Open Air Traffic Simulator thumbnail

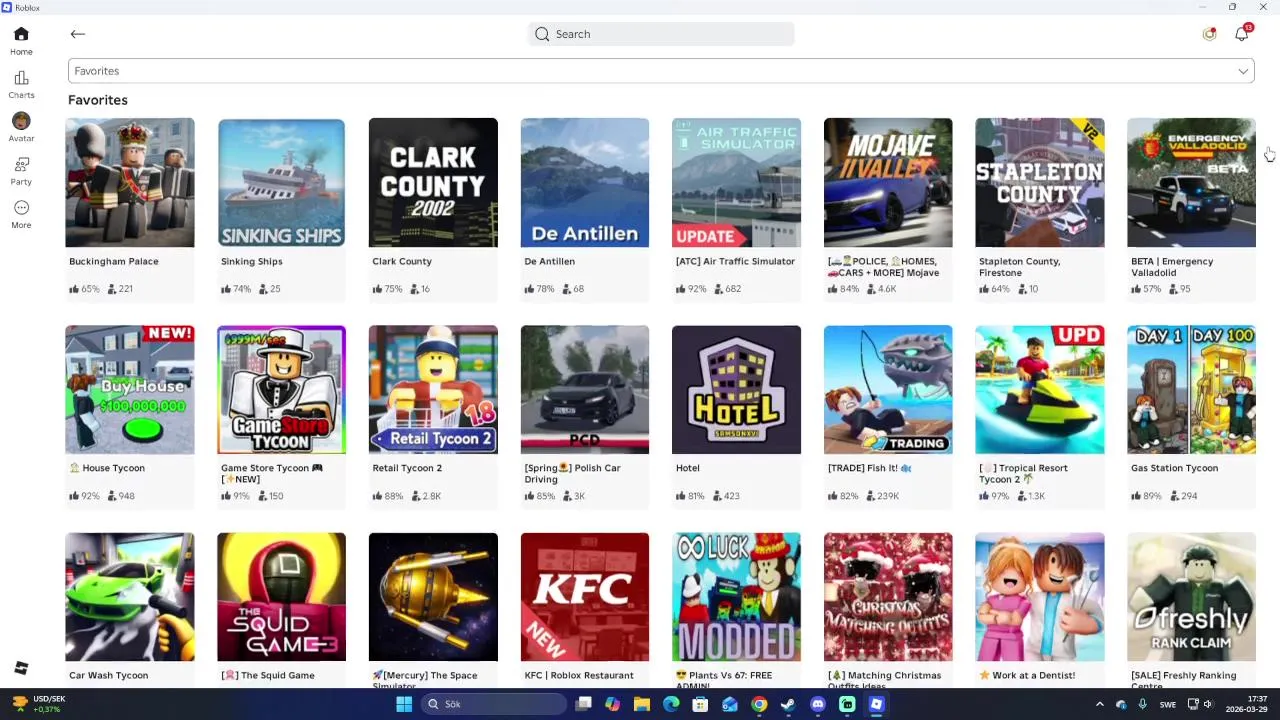736,182
